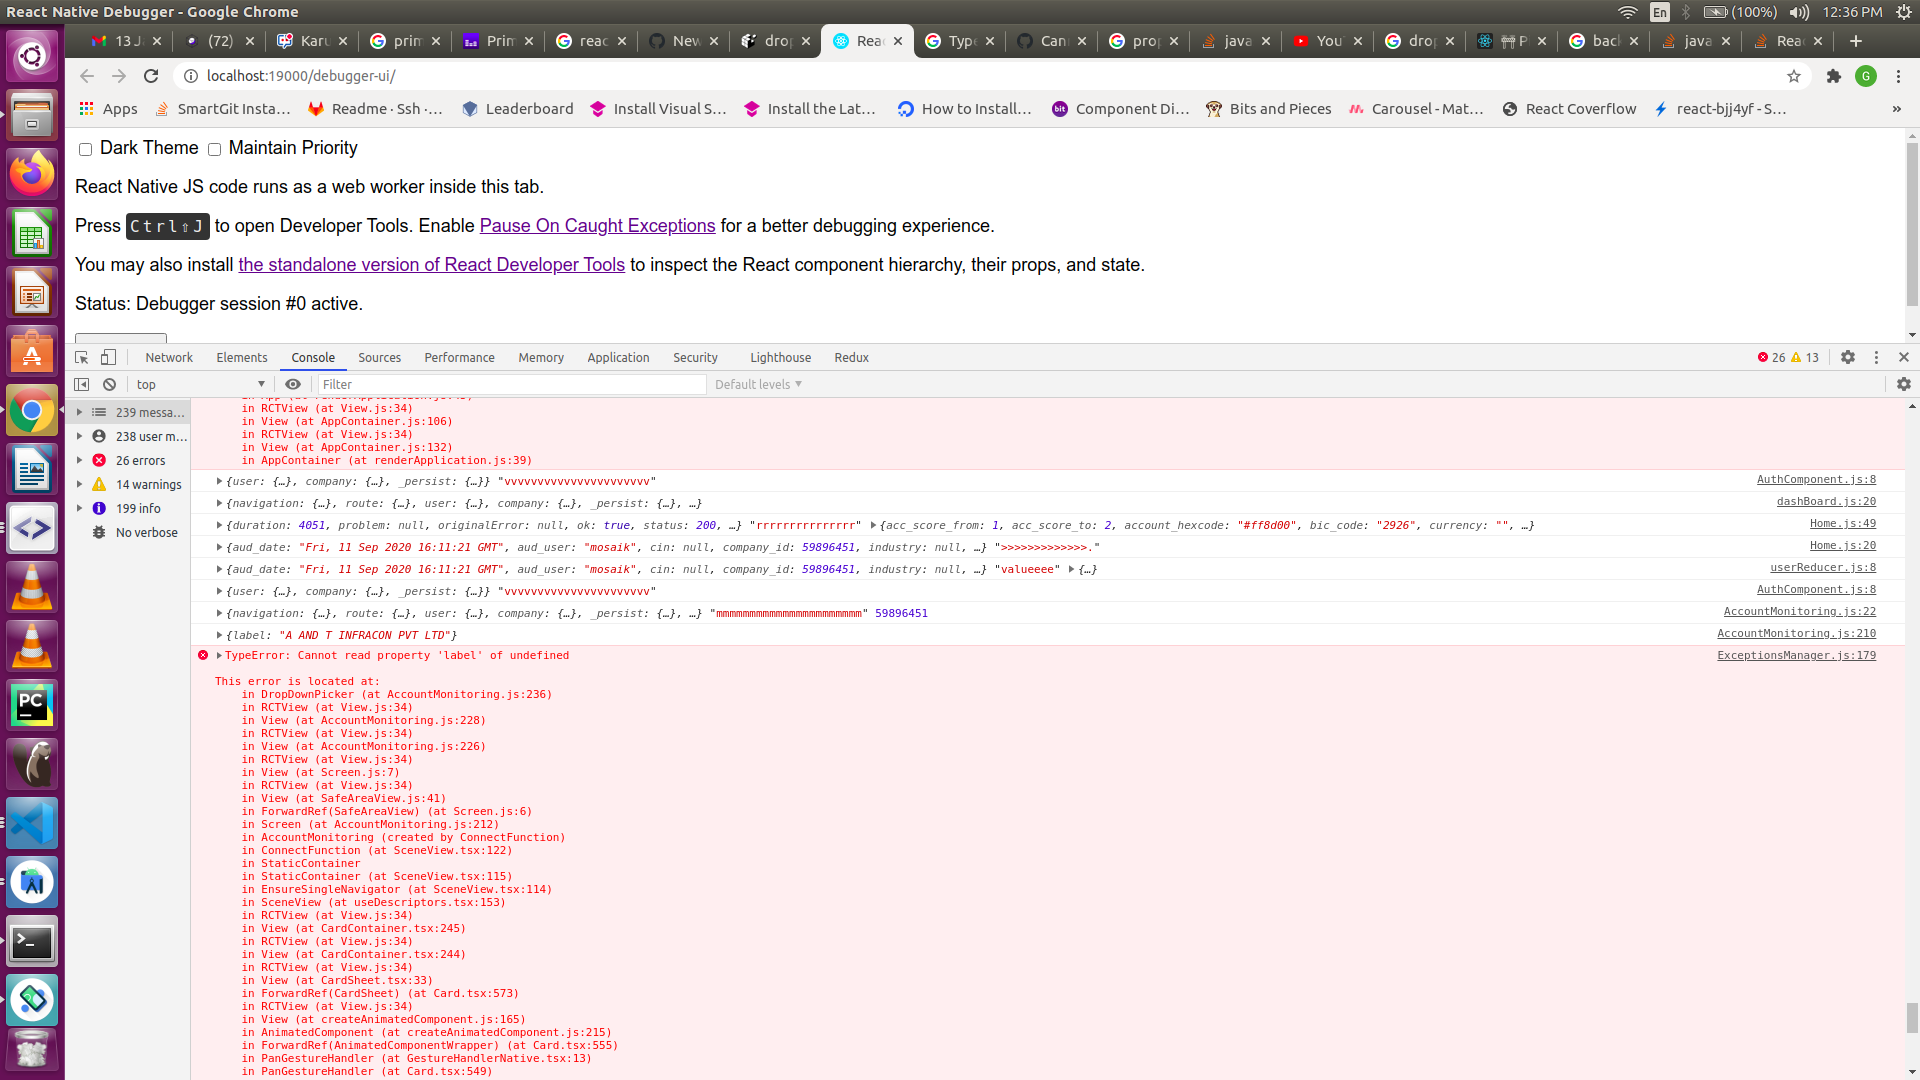The height and width of the screenshot is (1080, 1920).
Task: Select the inspect element cursor icon
Action: 80,357
